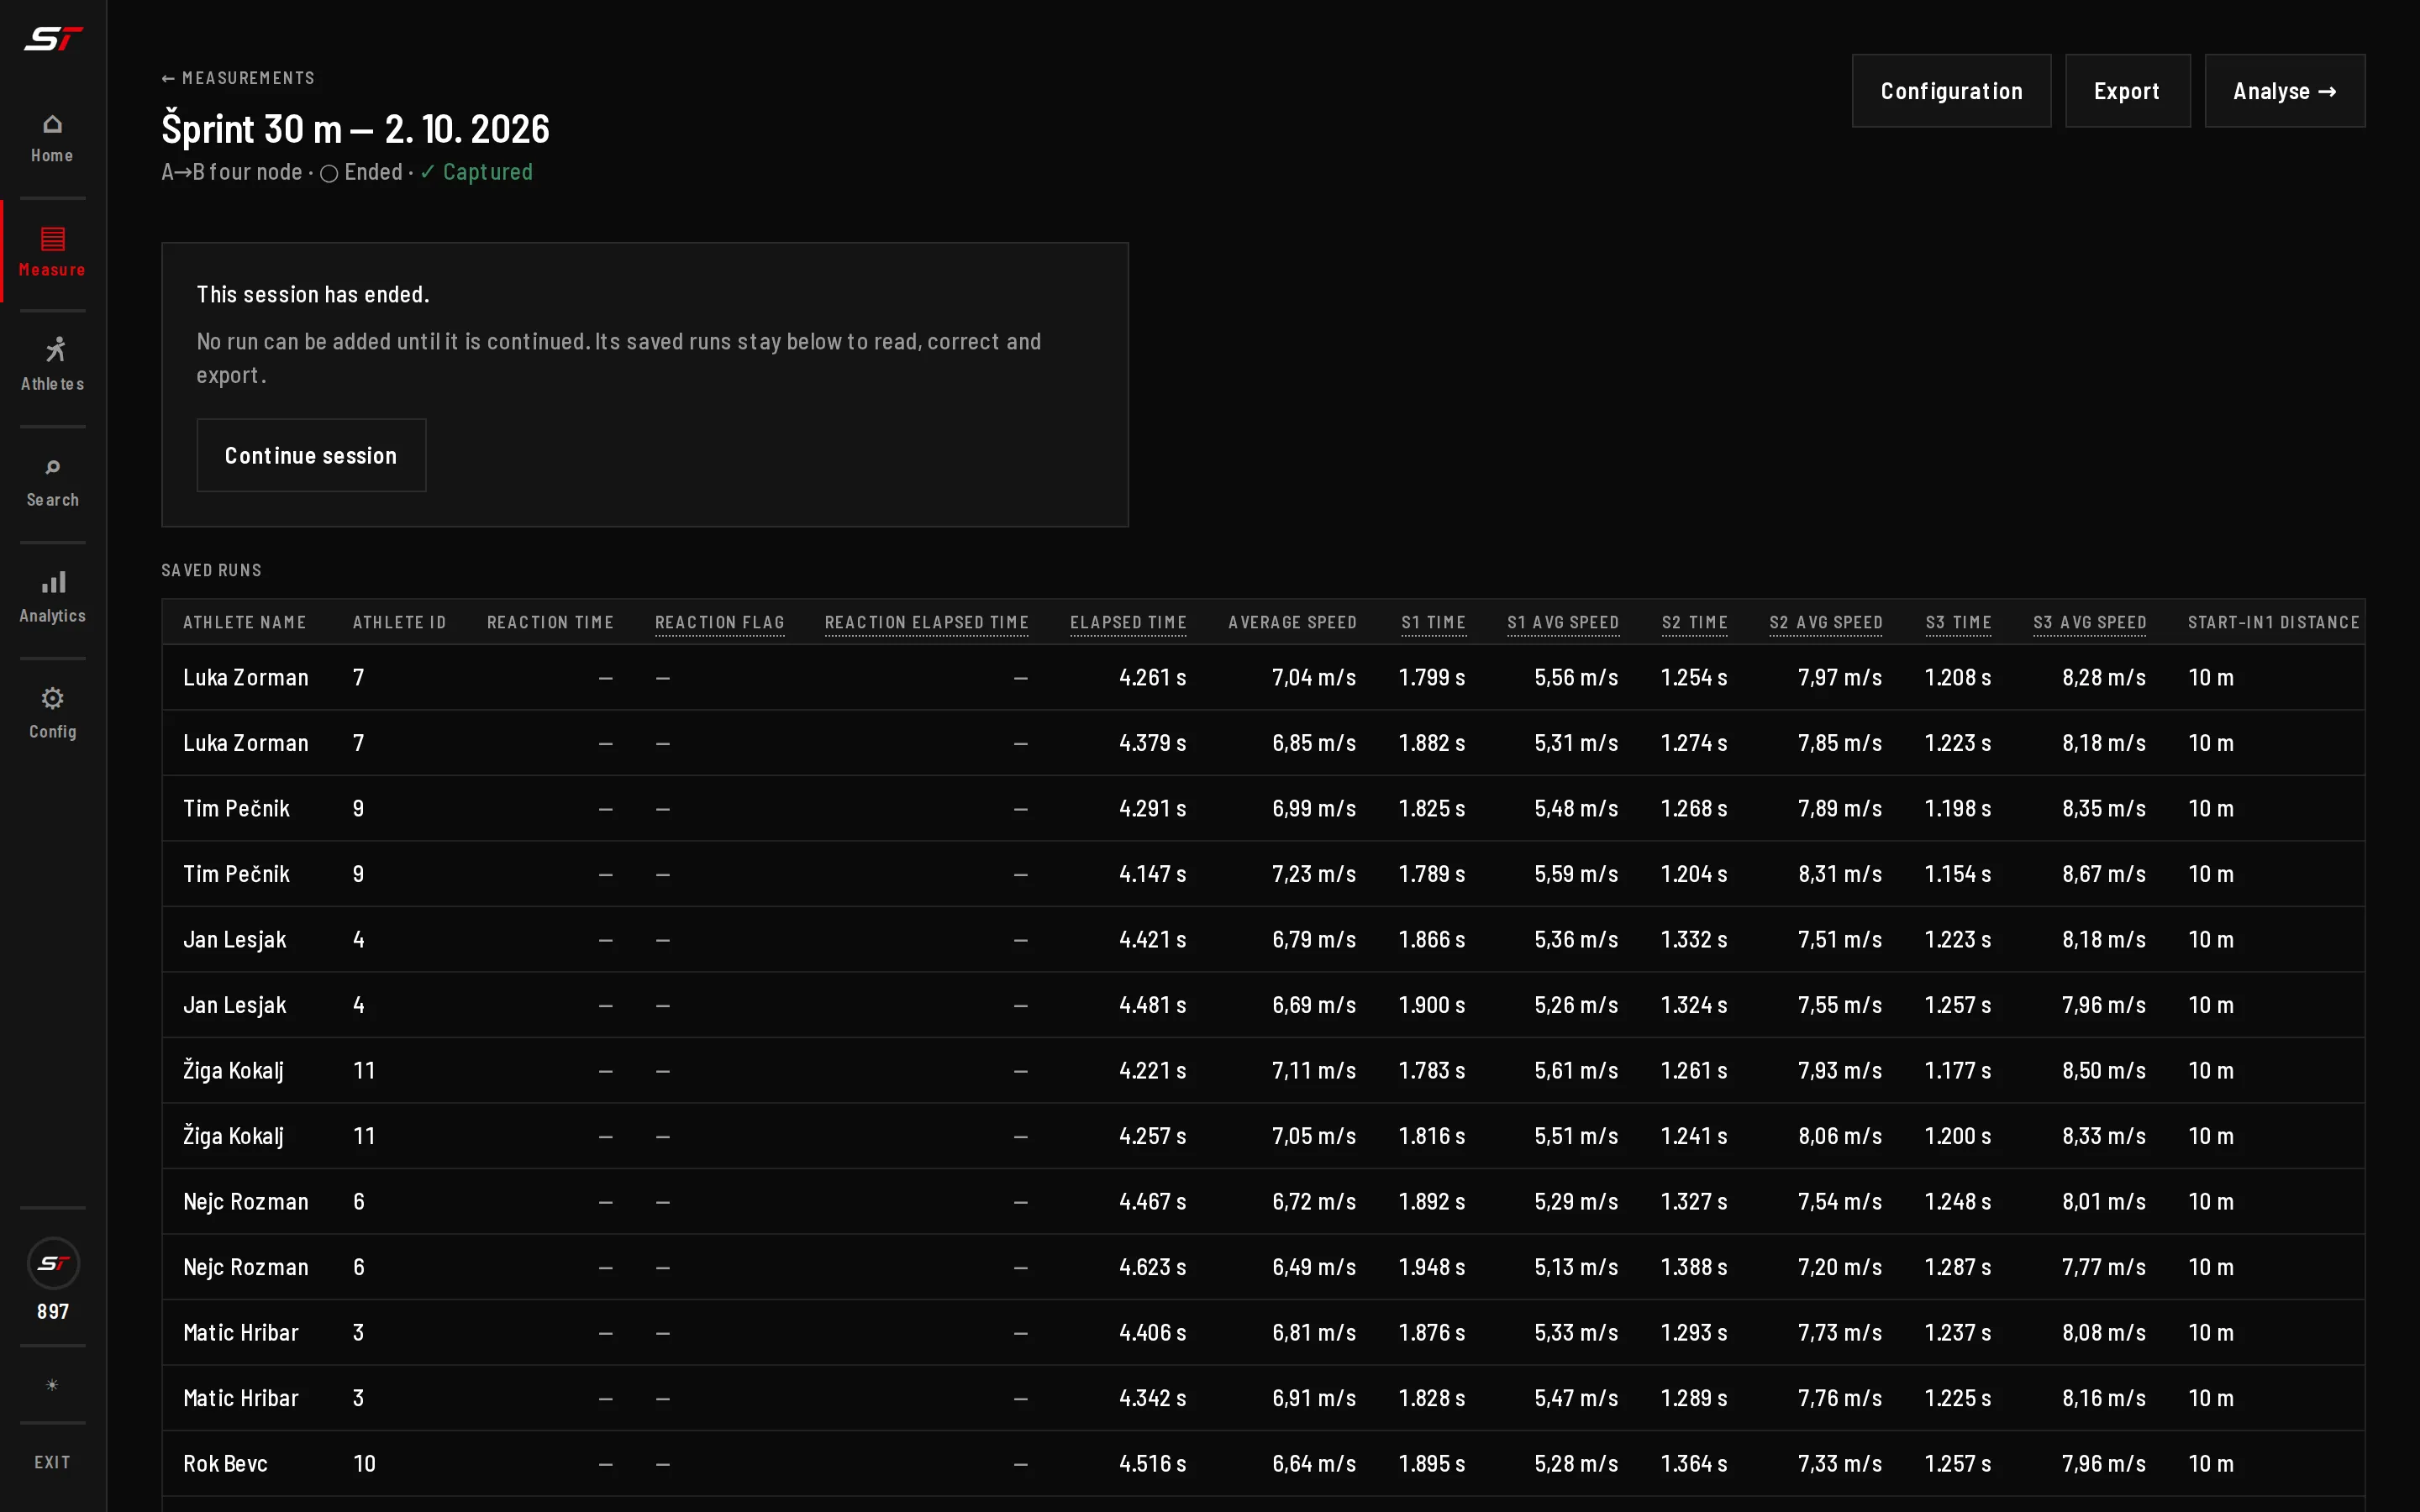
Task: Click the round ST device badge 897
Action: (53, 1280)
